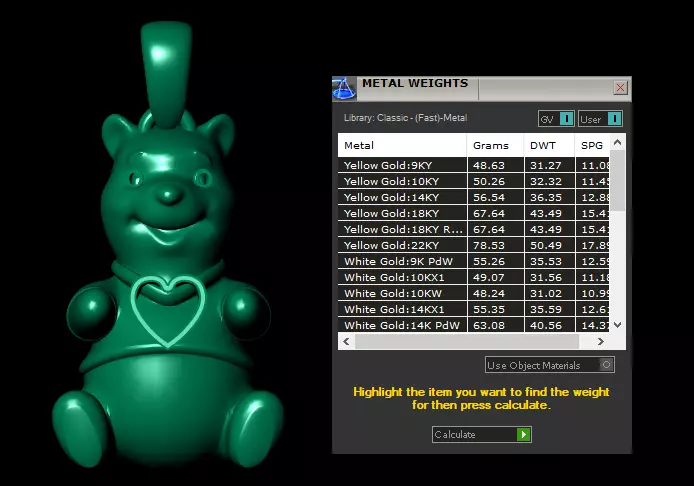Click the 35.59 DWT value

[x=546, y=309]
